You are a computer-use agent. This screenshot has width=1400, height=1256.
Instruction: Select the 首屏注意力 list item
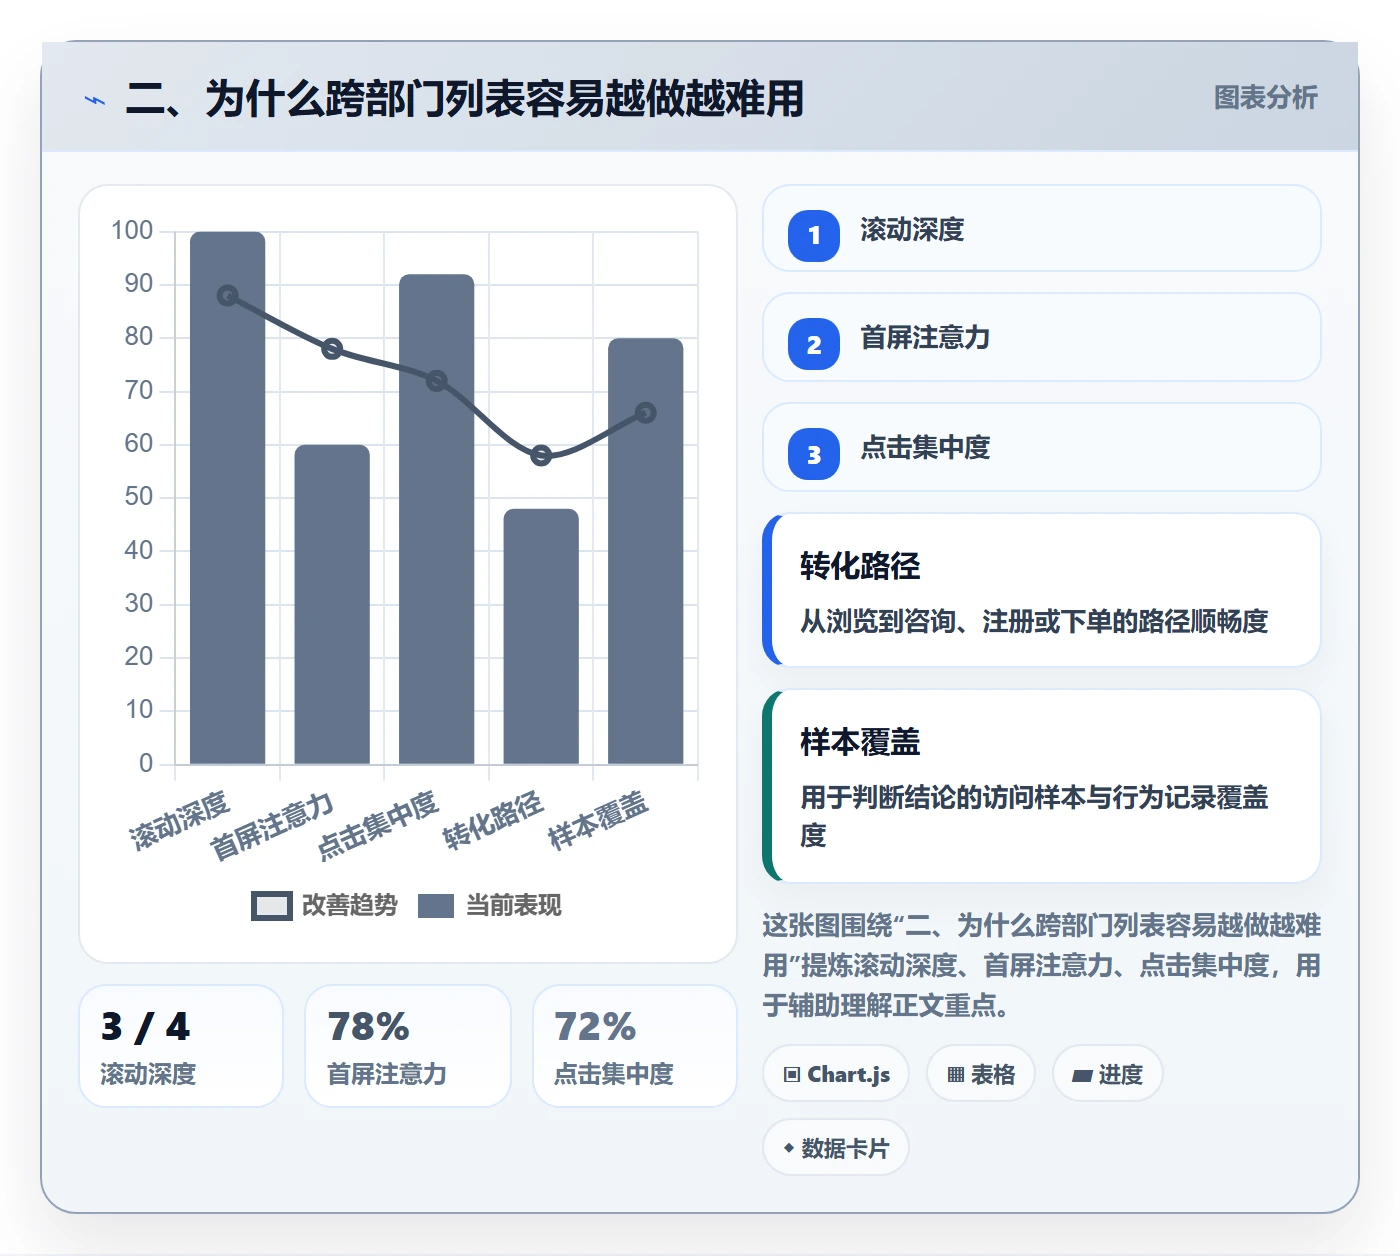point(1042,337)
